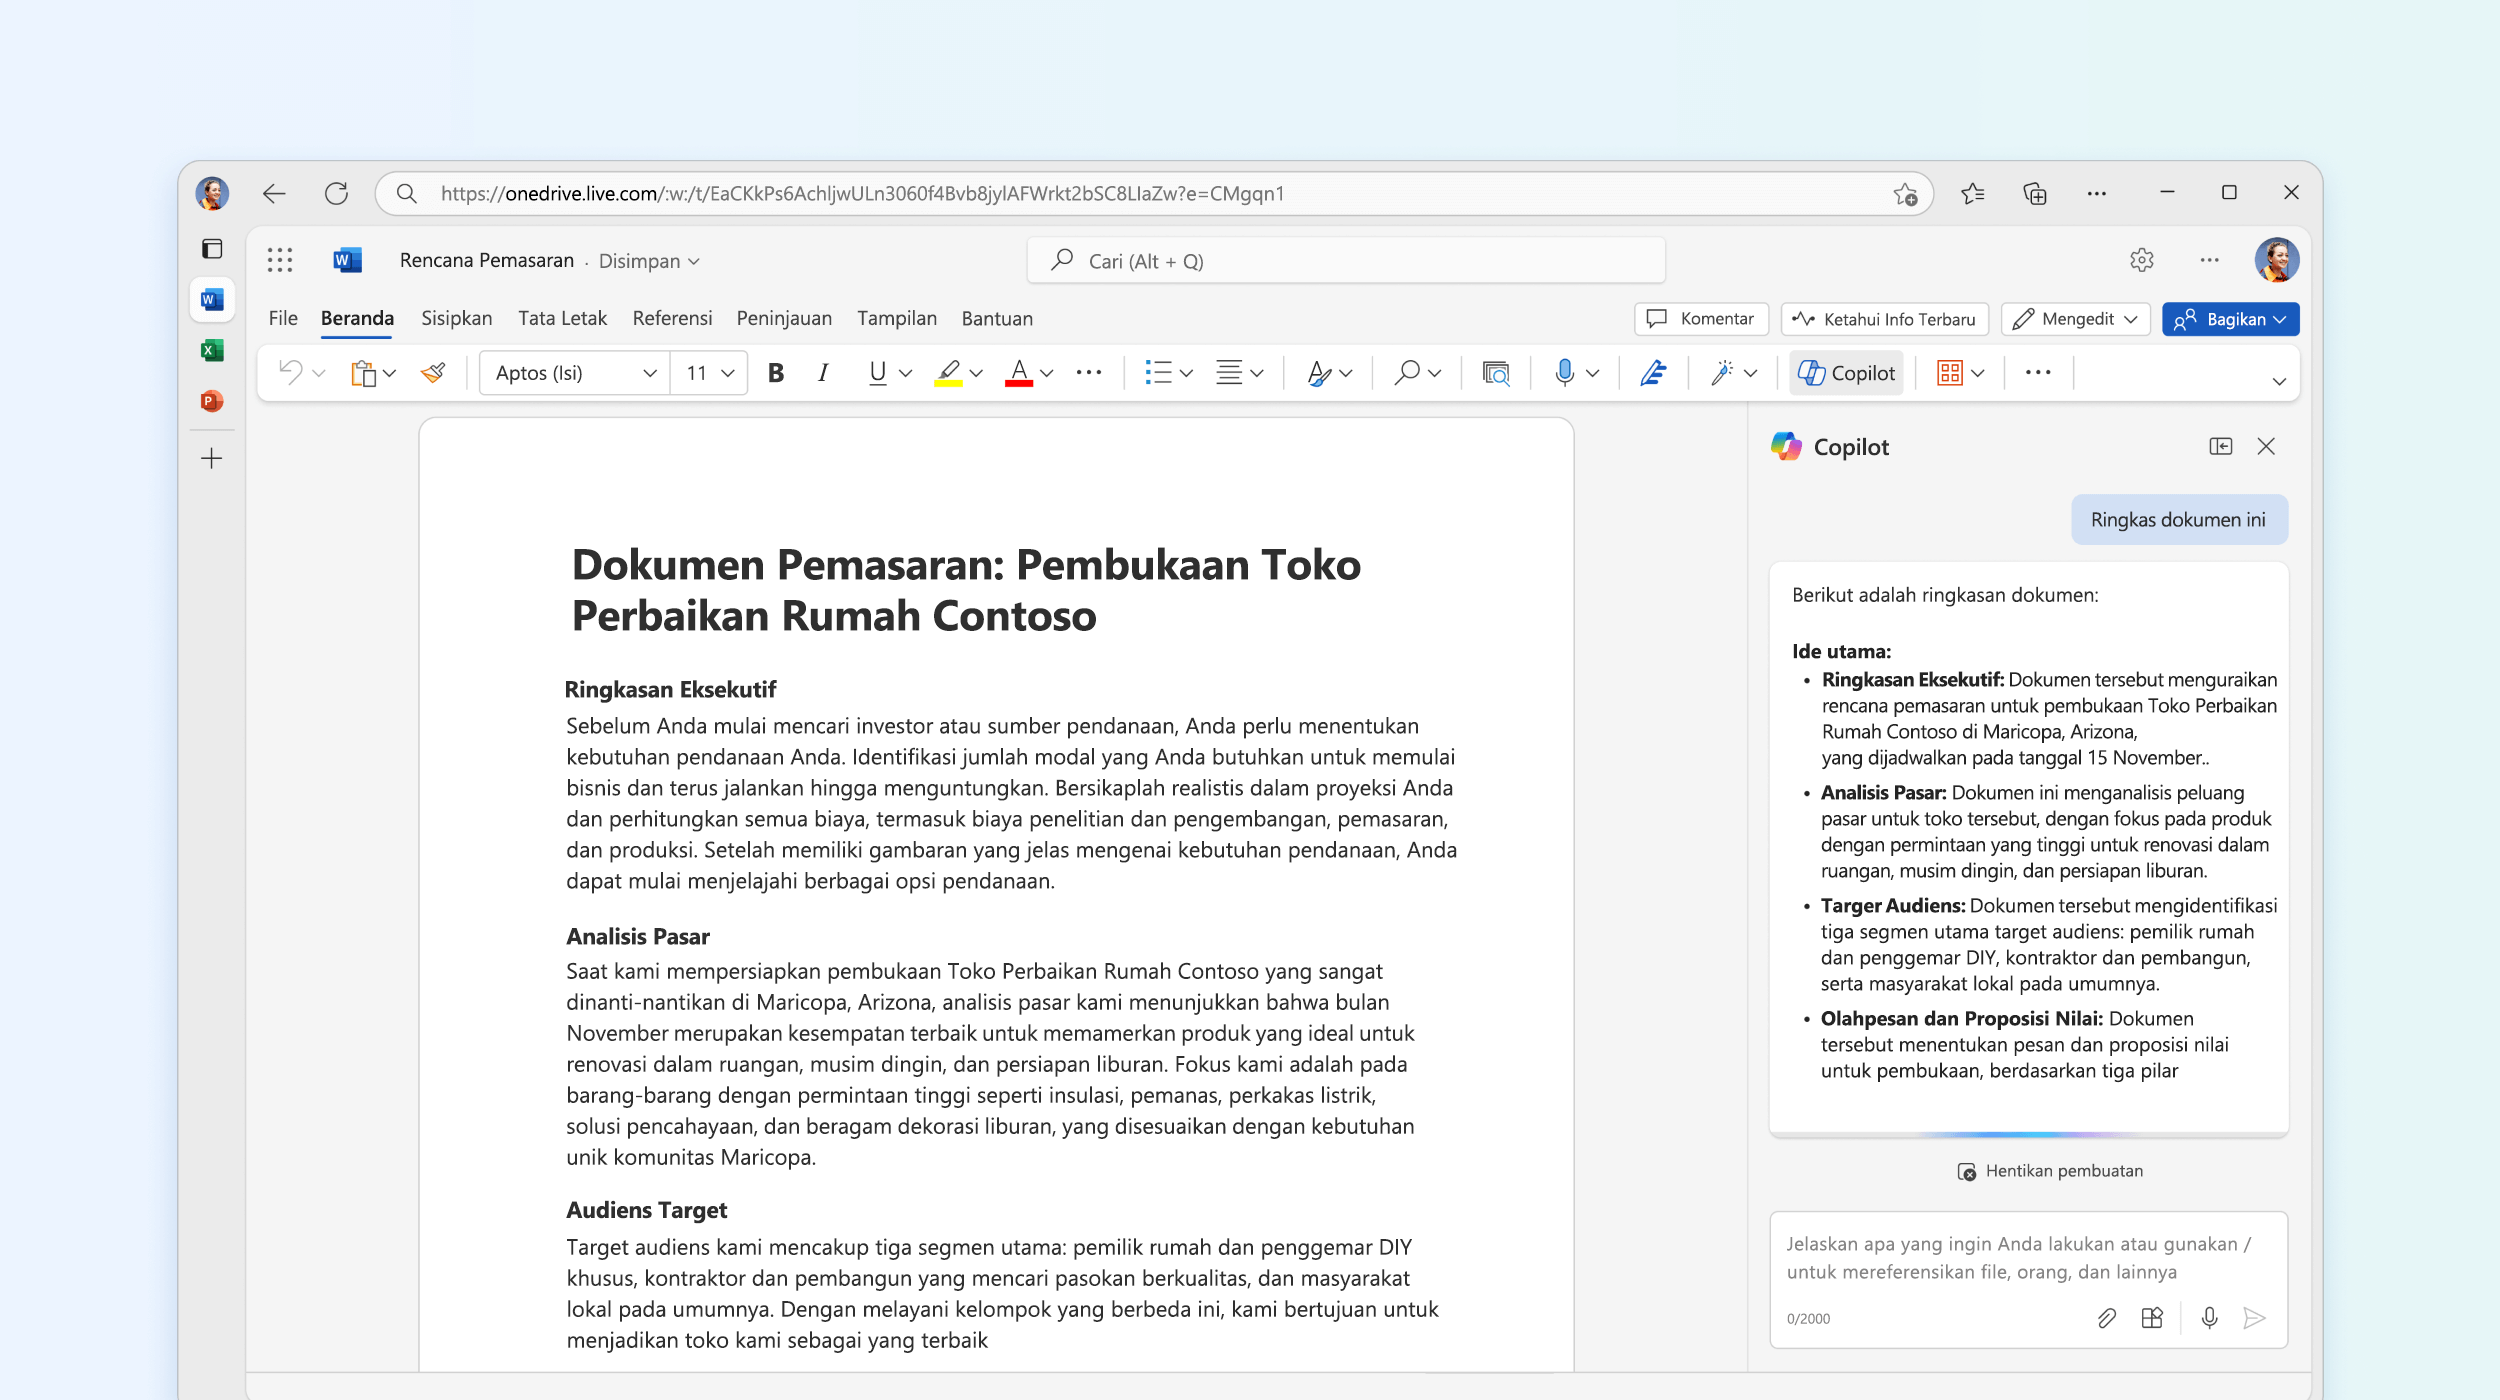This screenshot has height=1400, width=2500.
Task: Open Copilot from the ribbon
Action: tap(1846, 373)
